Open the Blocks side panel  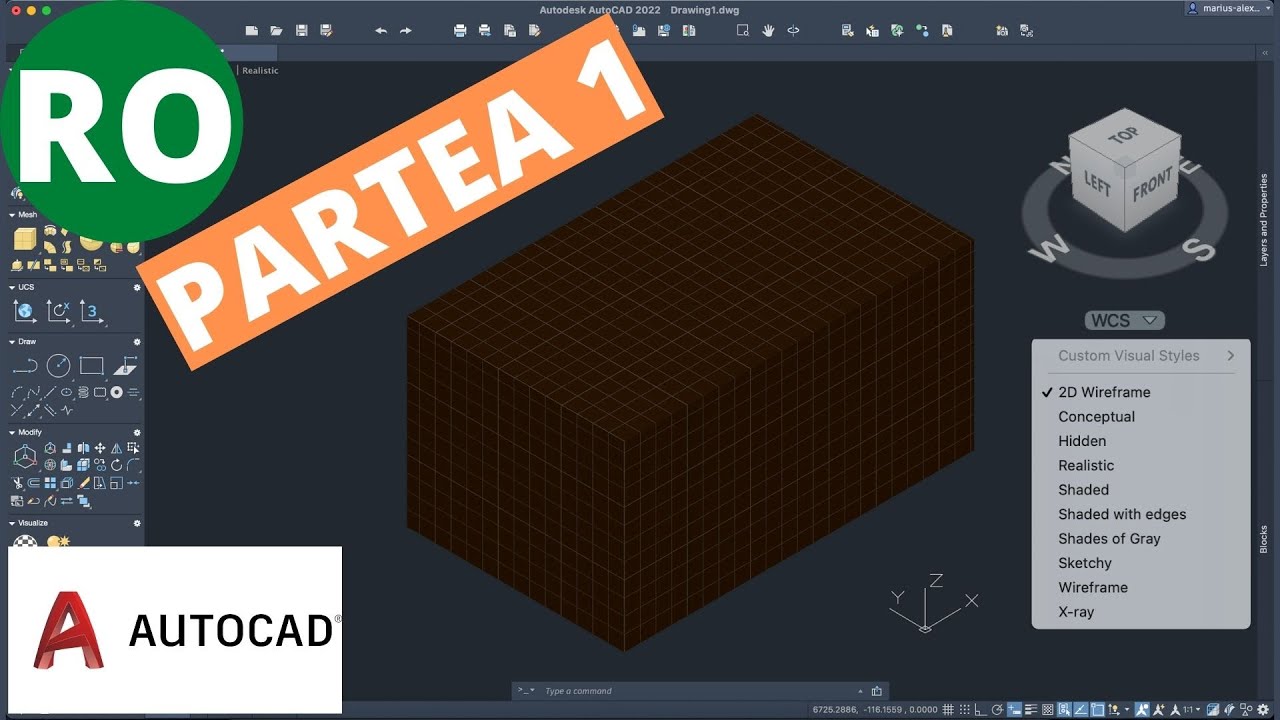[x=1264, y=539]
